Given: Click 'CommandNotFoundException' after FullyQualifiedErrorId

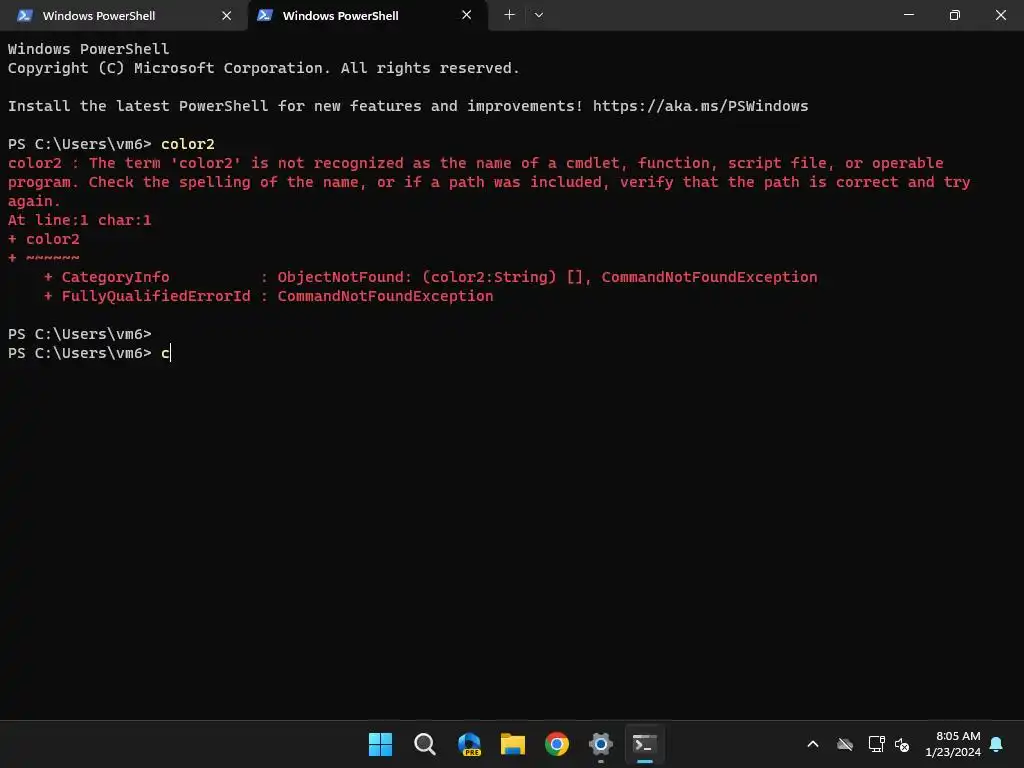Looking at the screenshot, I should coord(385,296).
